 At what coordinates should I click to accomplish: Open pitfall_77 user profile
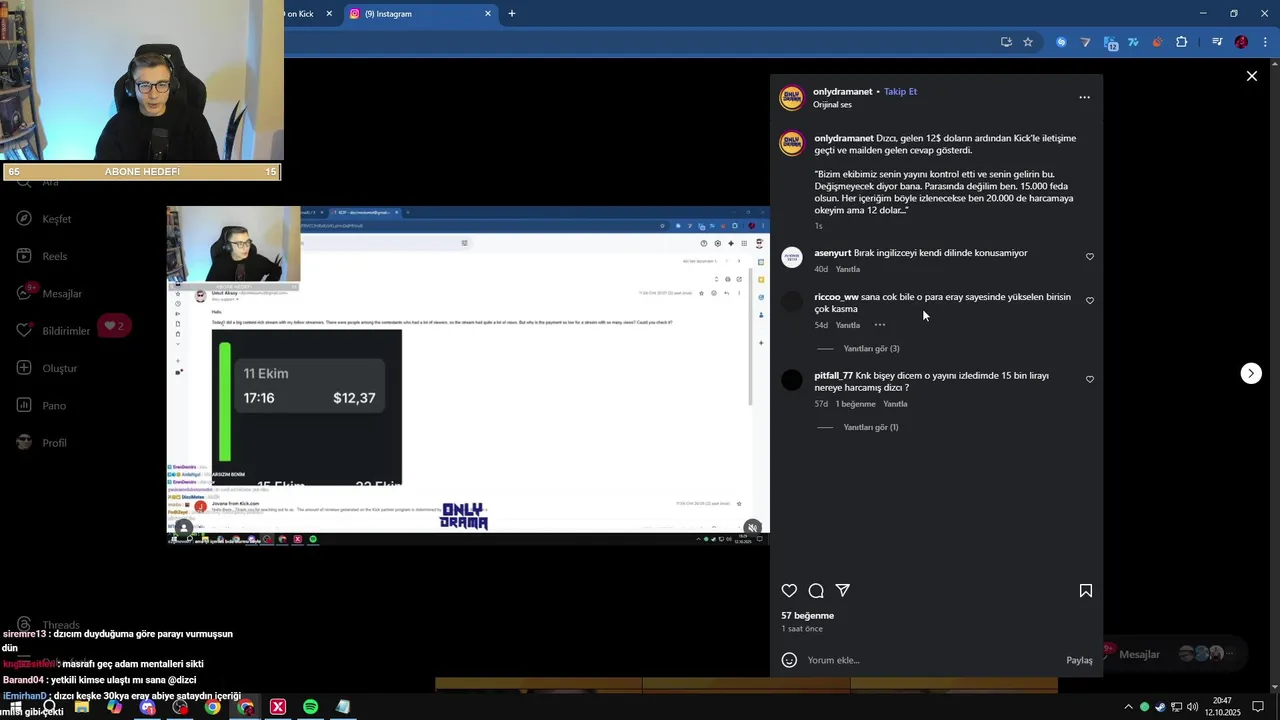click(833, 376)
